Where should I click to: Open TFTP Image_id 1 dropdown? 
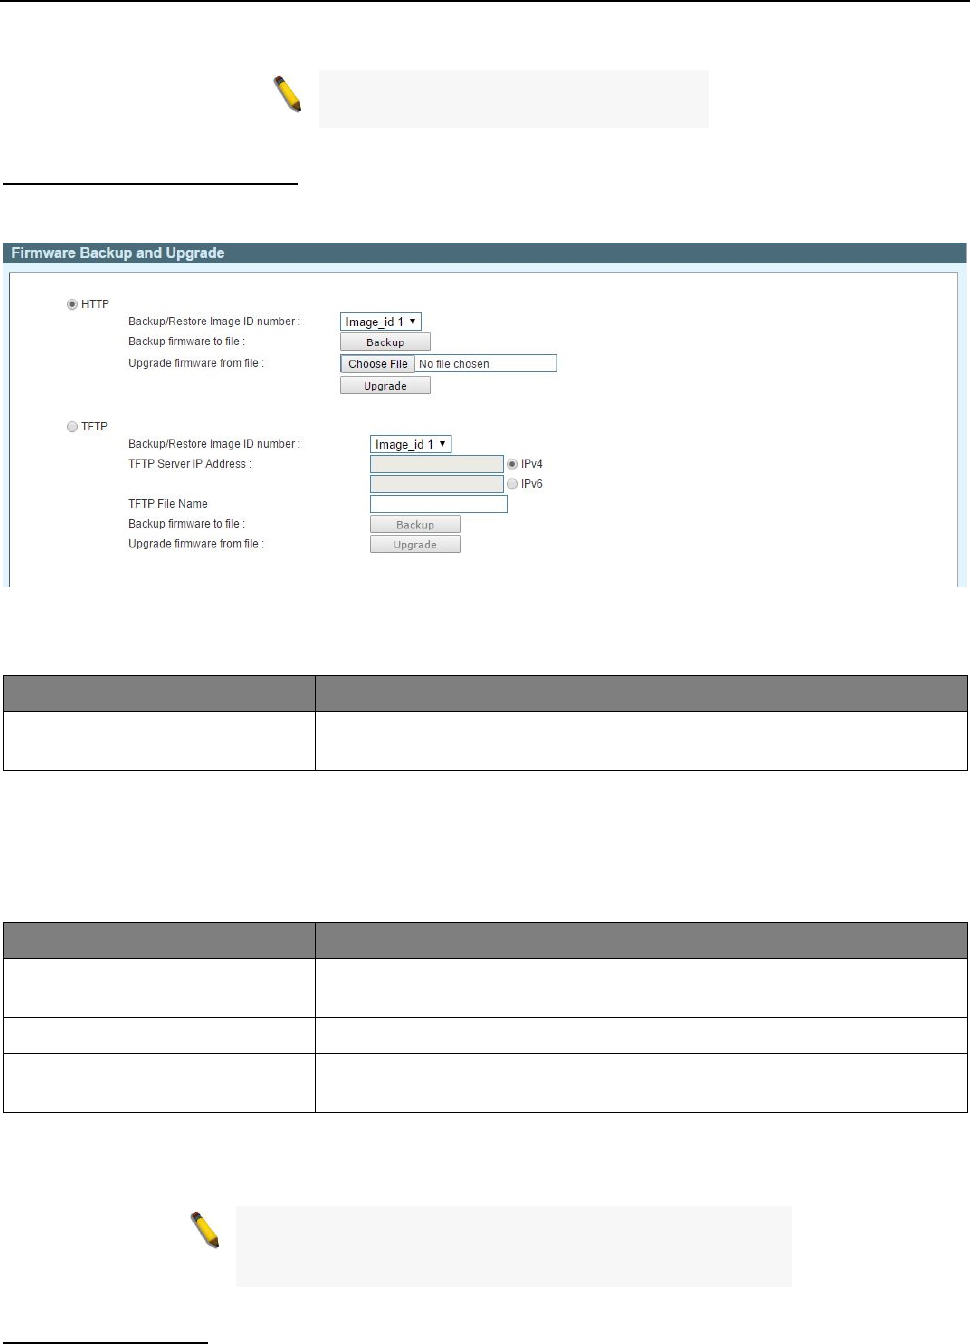(x=411, y=444)
